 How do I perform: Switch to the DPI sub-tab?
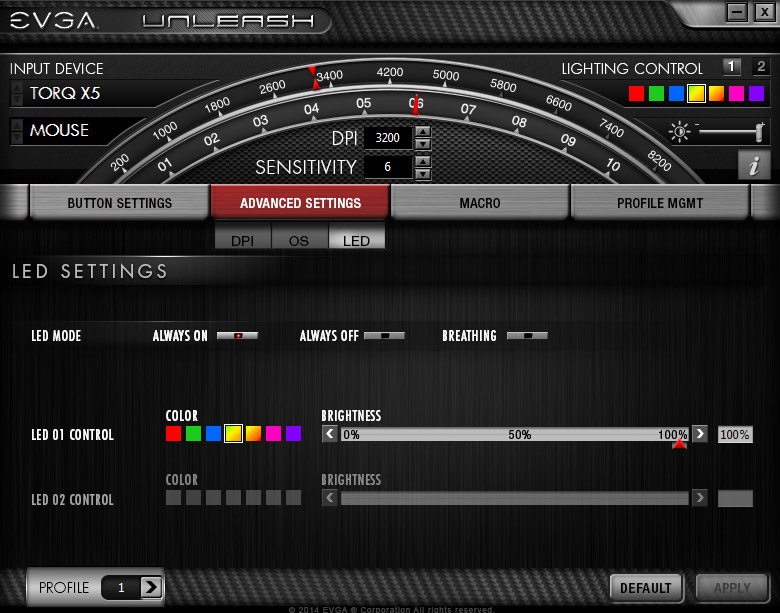click(x=243, y=237)
